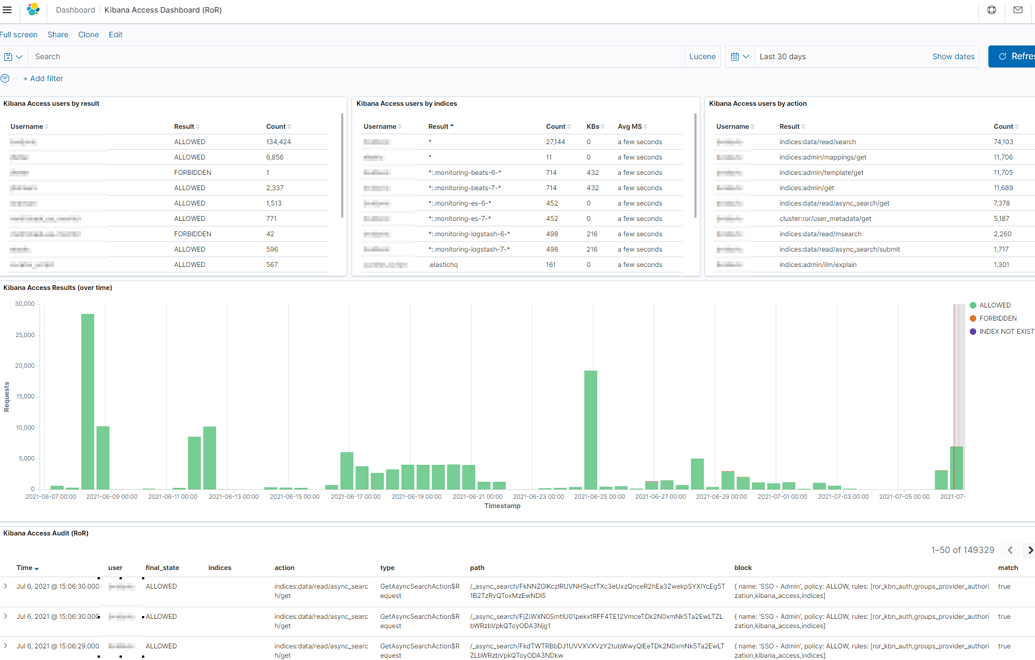Screen dimensions: 1035x660
Task: Open the Kibana navigation menu
Action: tap(10, 11)
